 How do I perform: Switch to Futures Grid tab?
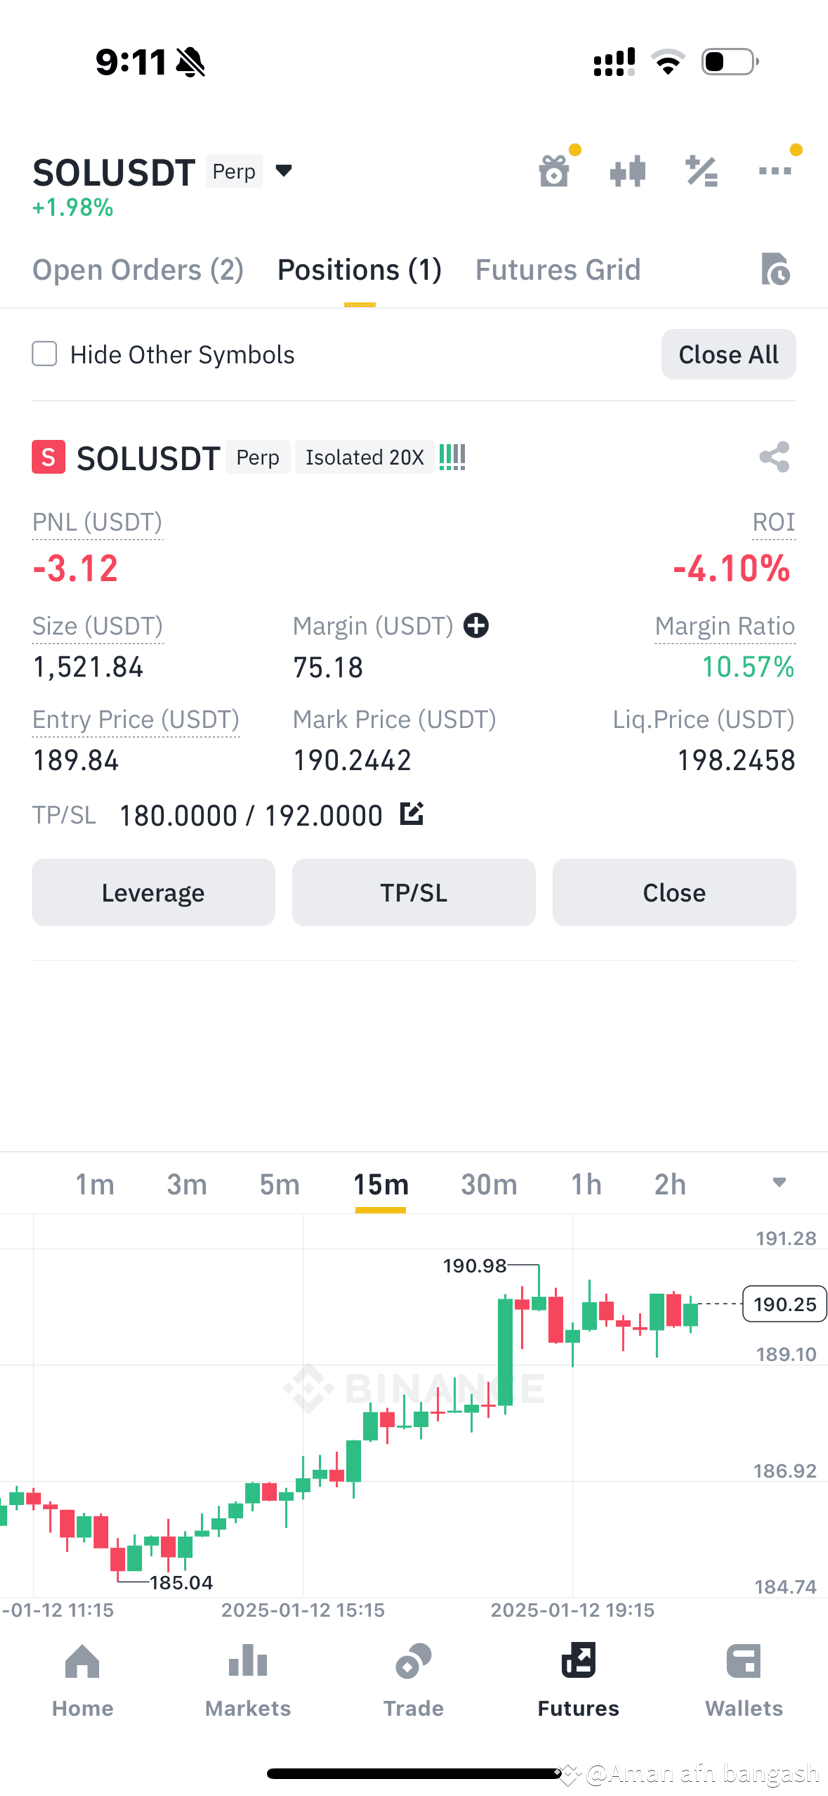pos(558,270)
